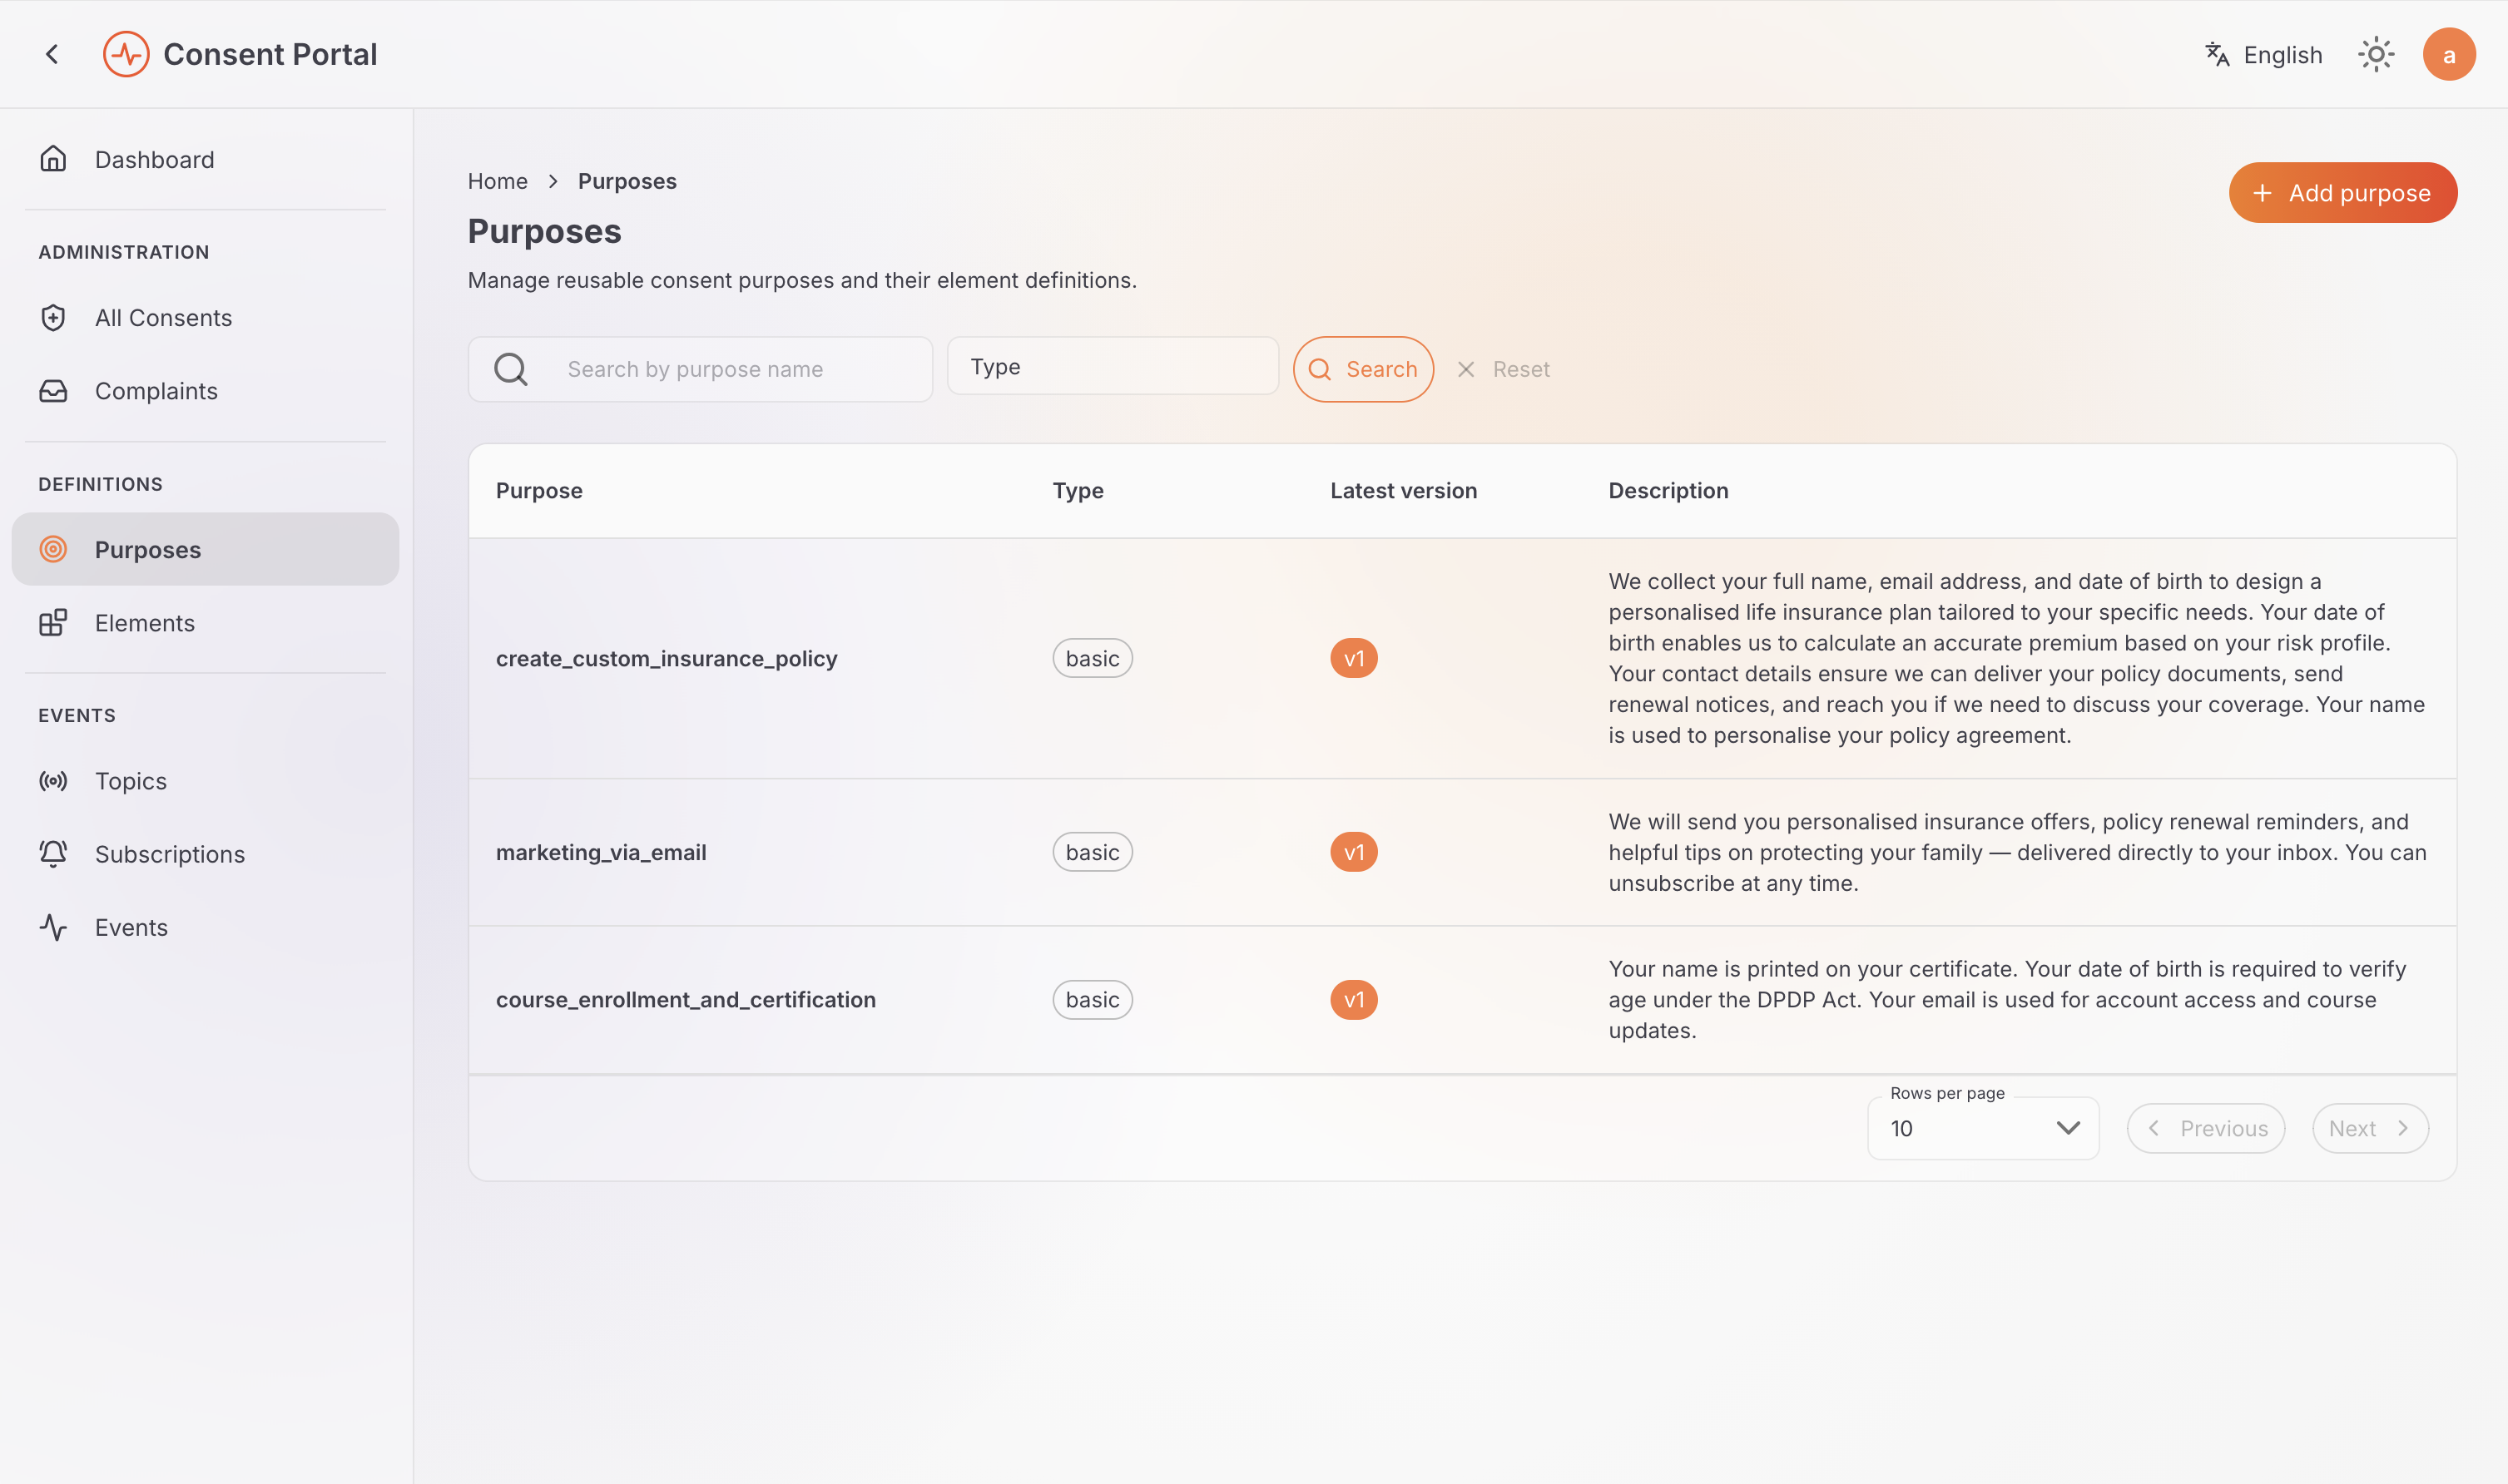Click basic tag in course_enrollment_and_certification row
2508x1484 pixels.
1092,999
